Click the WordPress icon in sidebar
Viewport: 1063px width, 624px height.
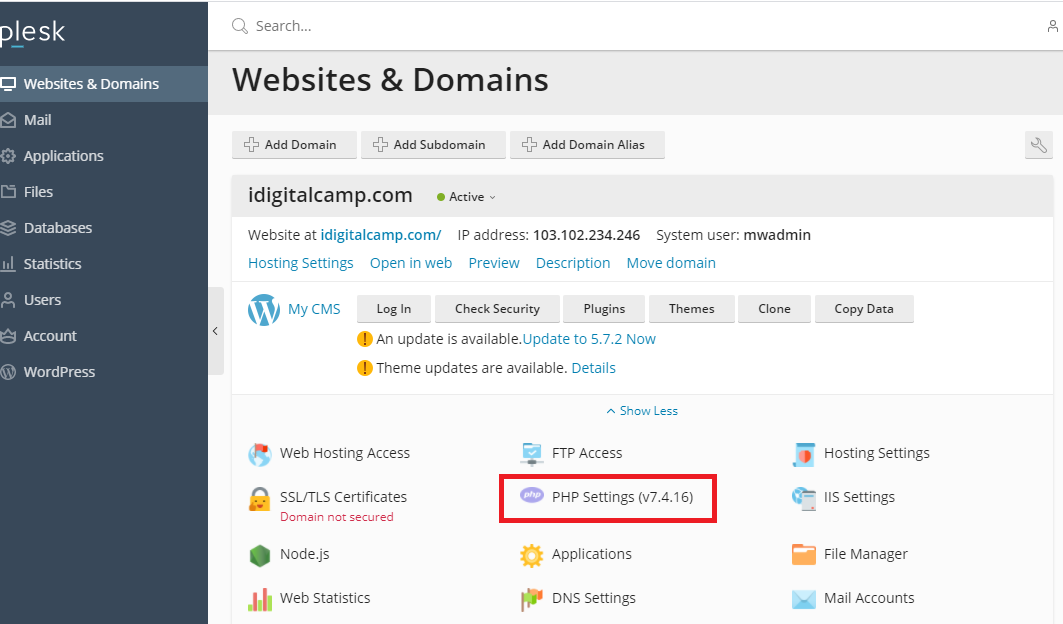8,372
